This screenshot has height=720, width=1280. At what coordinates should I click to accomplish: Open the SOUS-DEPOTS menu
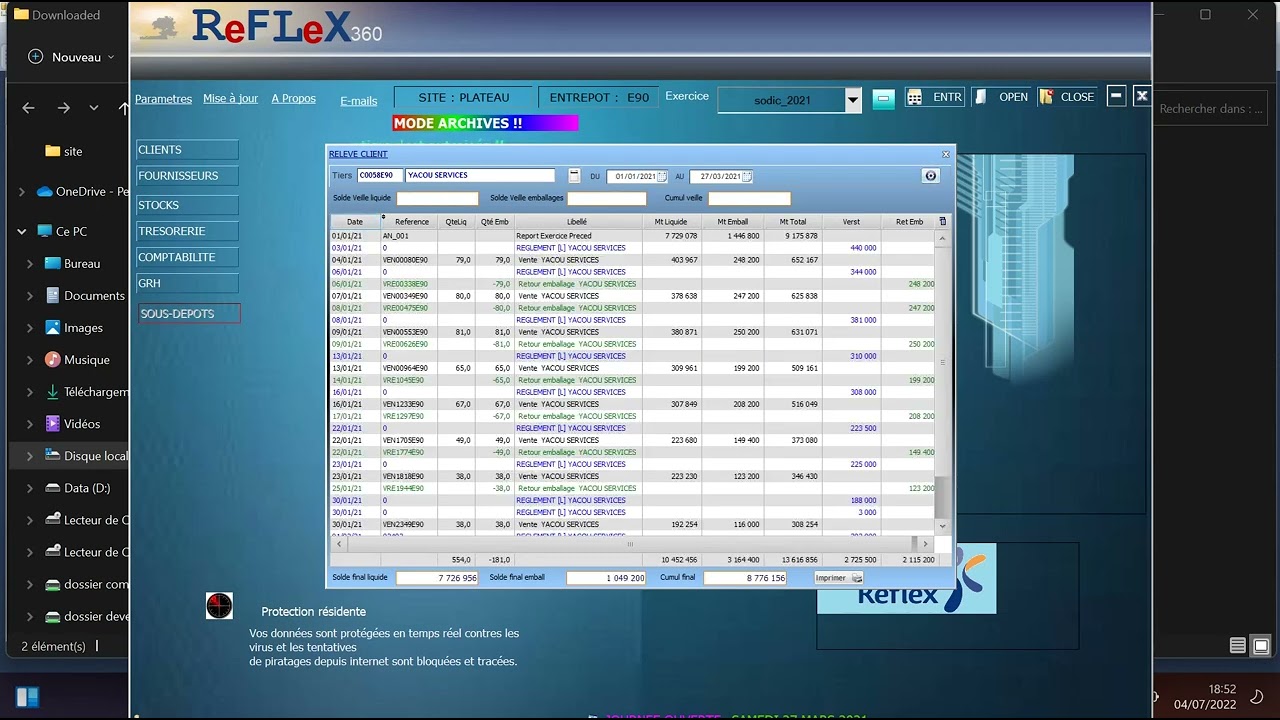[189, 313]
